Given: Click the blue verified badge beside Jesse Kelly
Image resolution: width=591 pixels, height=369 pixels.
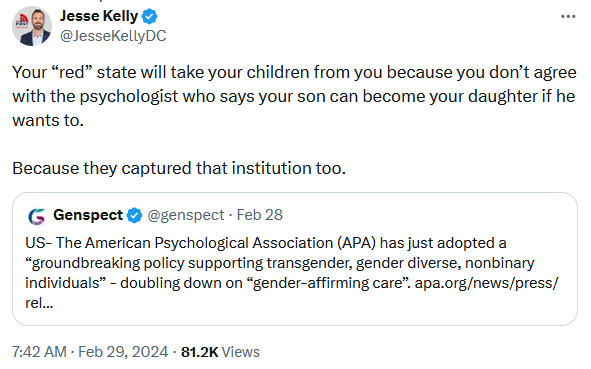Looking at the screenshot, I should pos(150,17).
